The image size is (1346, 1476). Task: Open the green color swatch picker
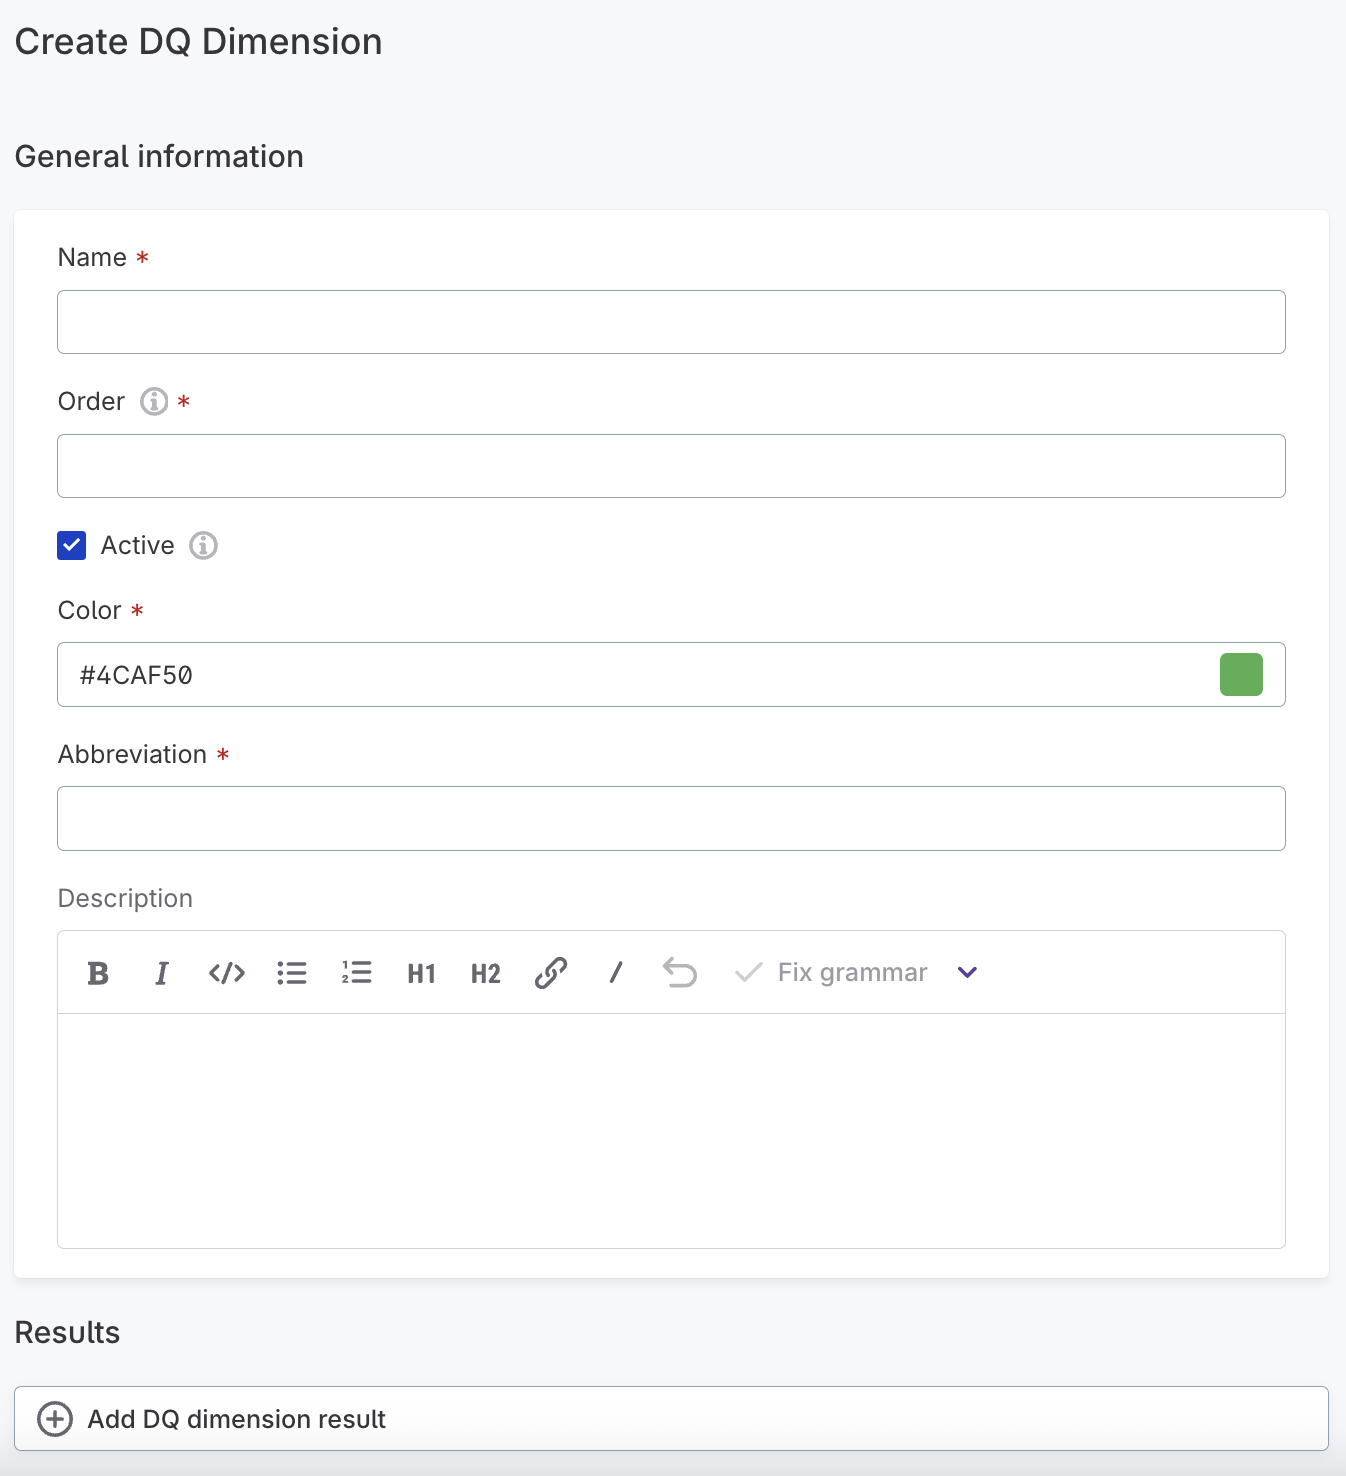click(x=1241, y=675)
